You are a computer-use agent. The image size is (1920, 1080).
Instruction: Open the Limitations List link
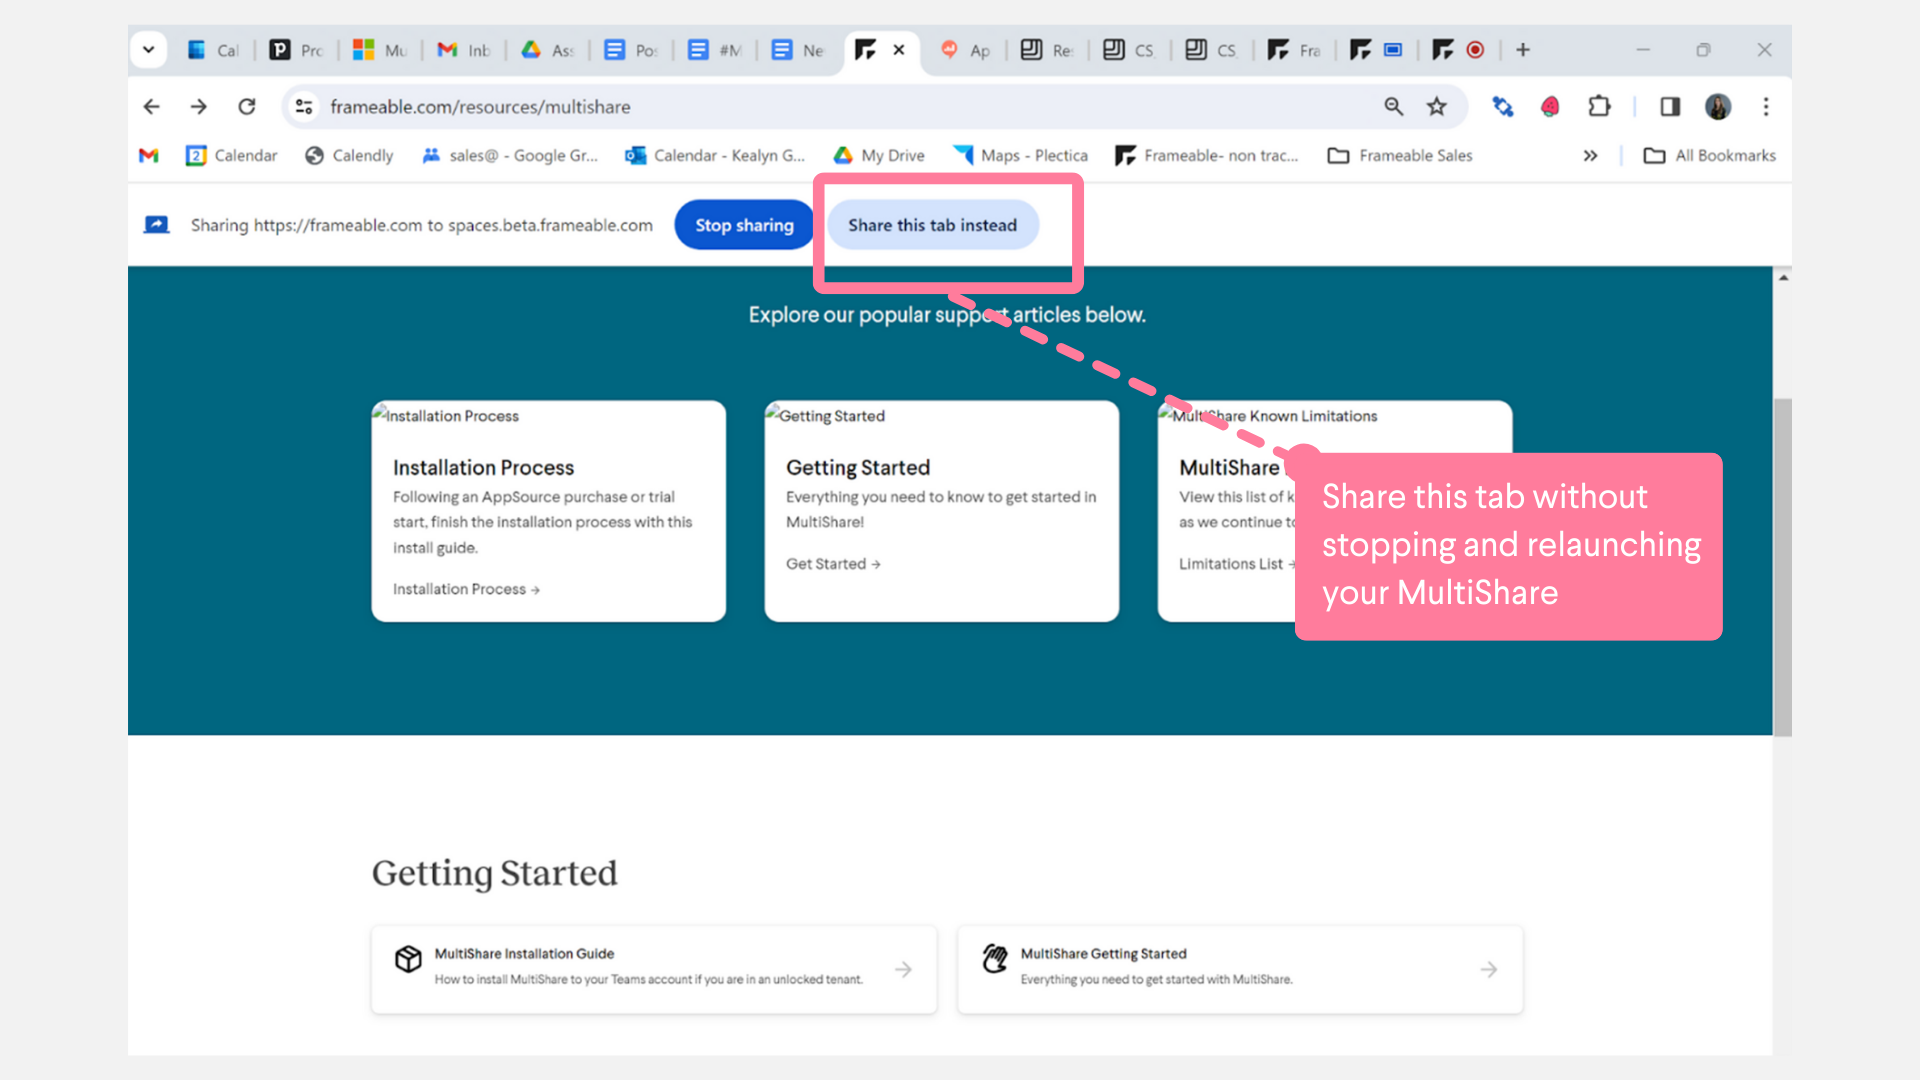coord(1236,564)
